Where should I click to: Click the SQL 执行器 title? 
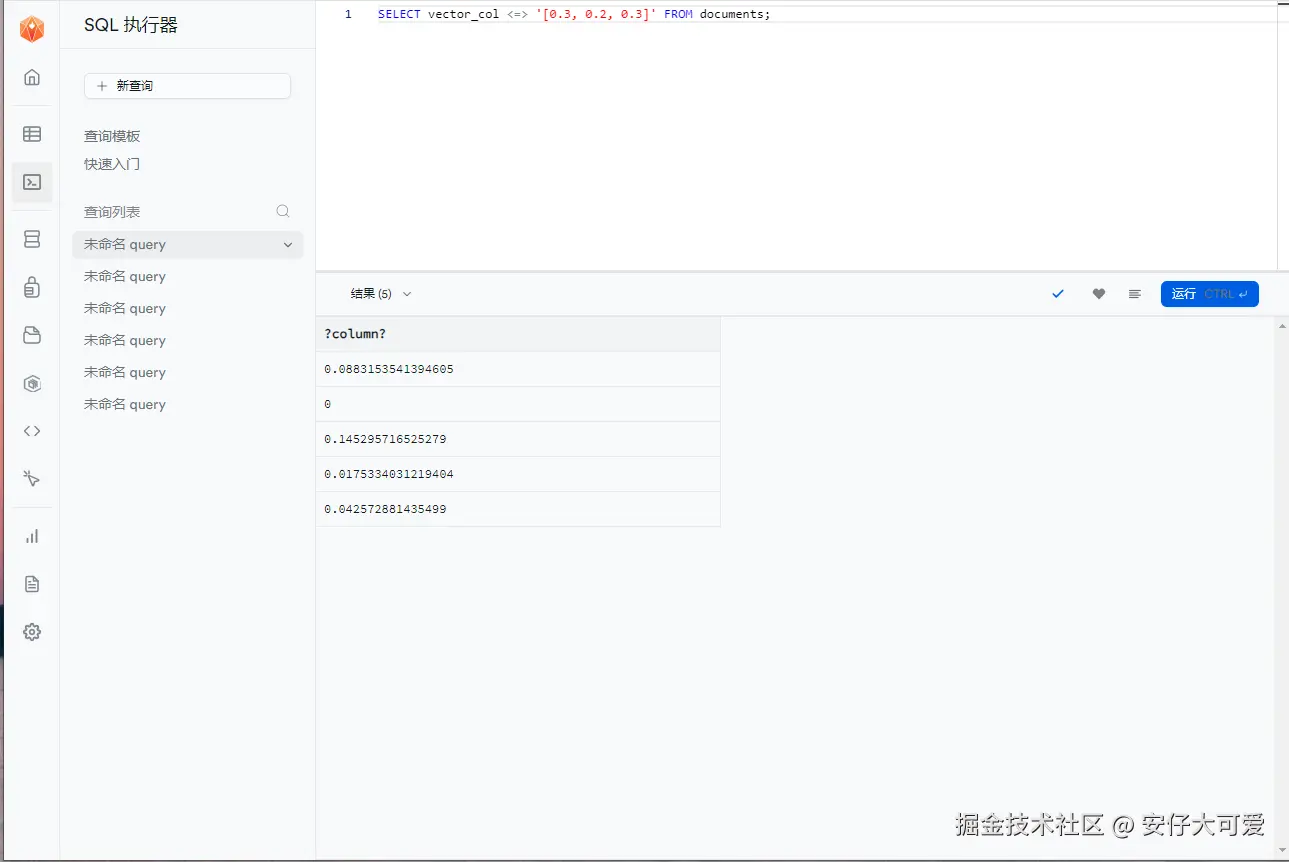click(x=131, y=26)
